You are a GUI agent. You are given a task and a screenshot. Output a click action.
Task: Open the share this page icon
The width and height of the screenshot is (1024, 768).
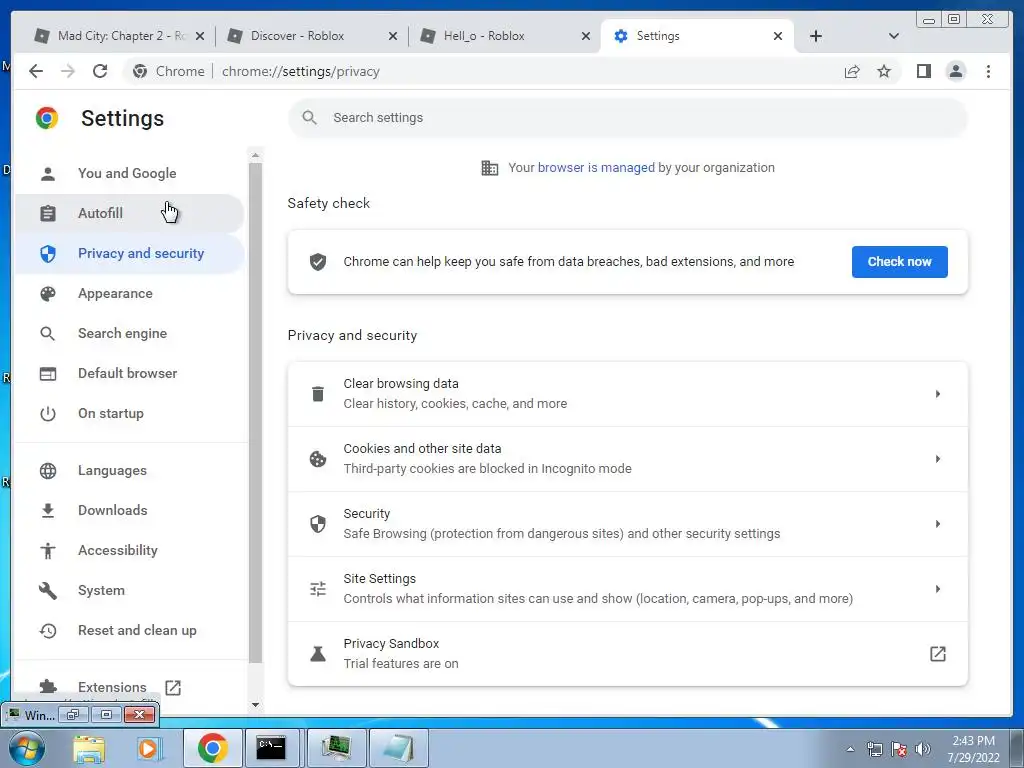[852, 71]
